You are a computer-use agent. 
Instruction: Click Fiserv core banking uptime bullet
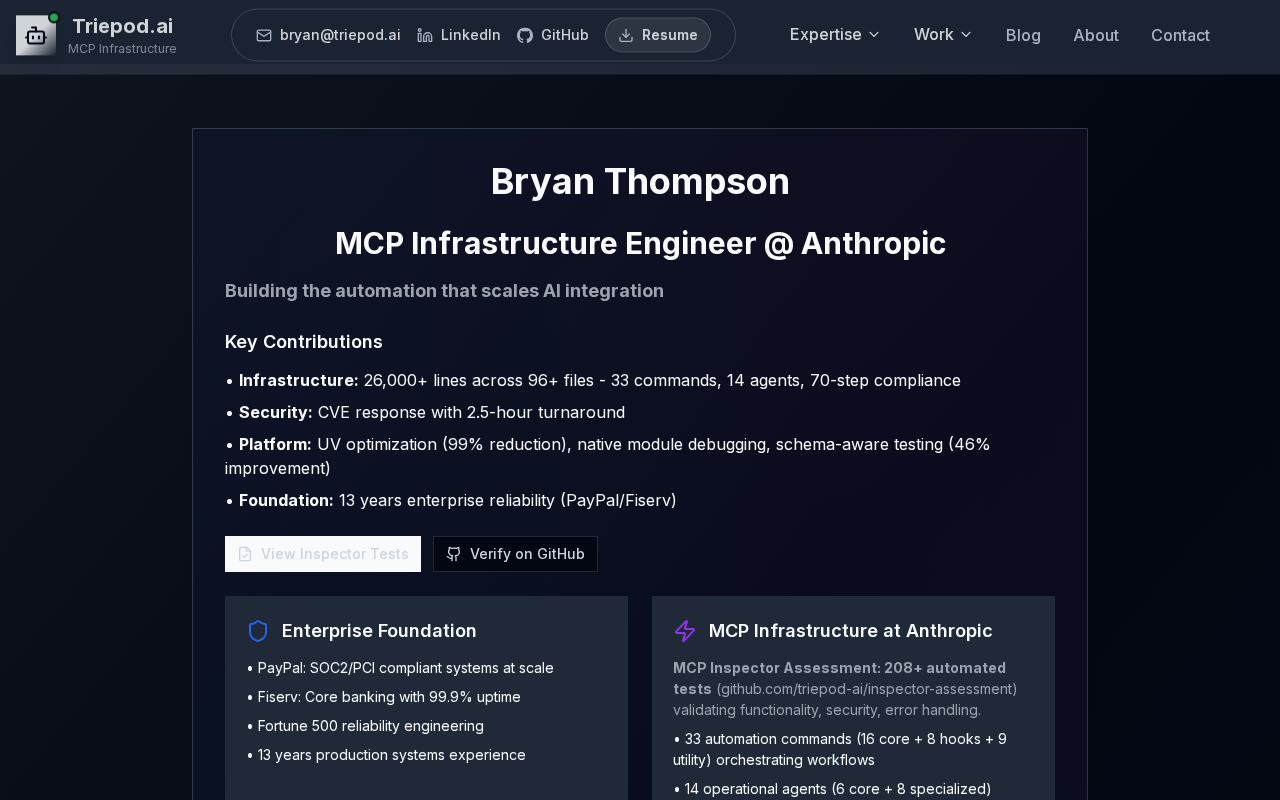pyautogui.click(x=384, y=697)
